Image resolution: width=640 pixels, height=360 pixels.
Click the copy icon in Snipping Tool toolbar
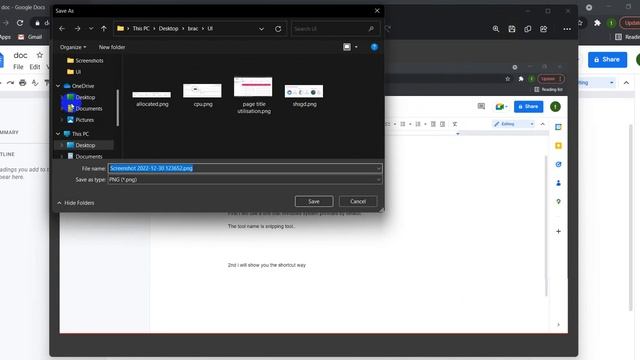tap(528, 29)
